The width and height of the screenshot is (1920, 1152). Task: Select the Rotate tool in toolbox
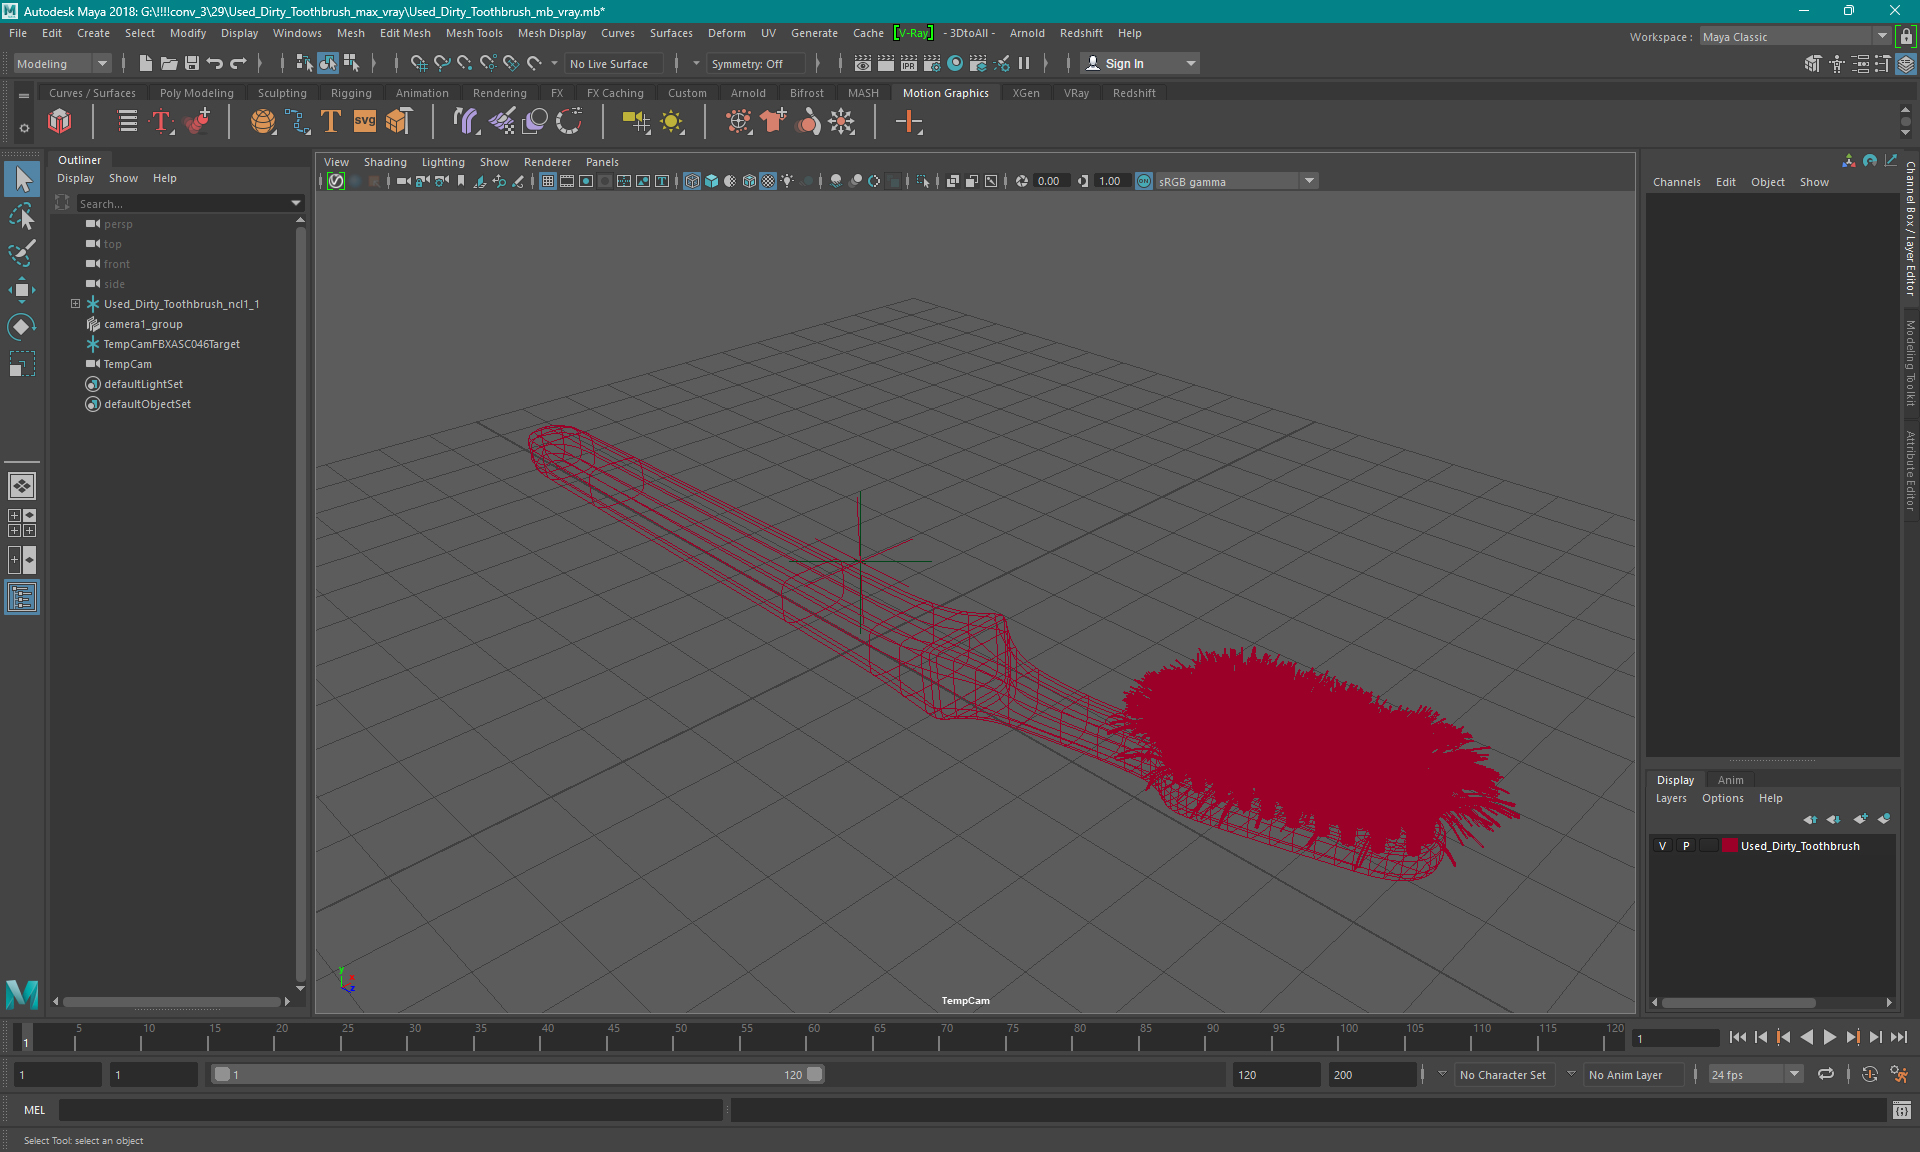pyautogui.click(x=21, y=327)
